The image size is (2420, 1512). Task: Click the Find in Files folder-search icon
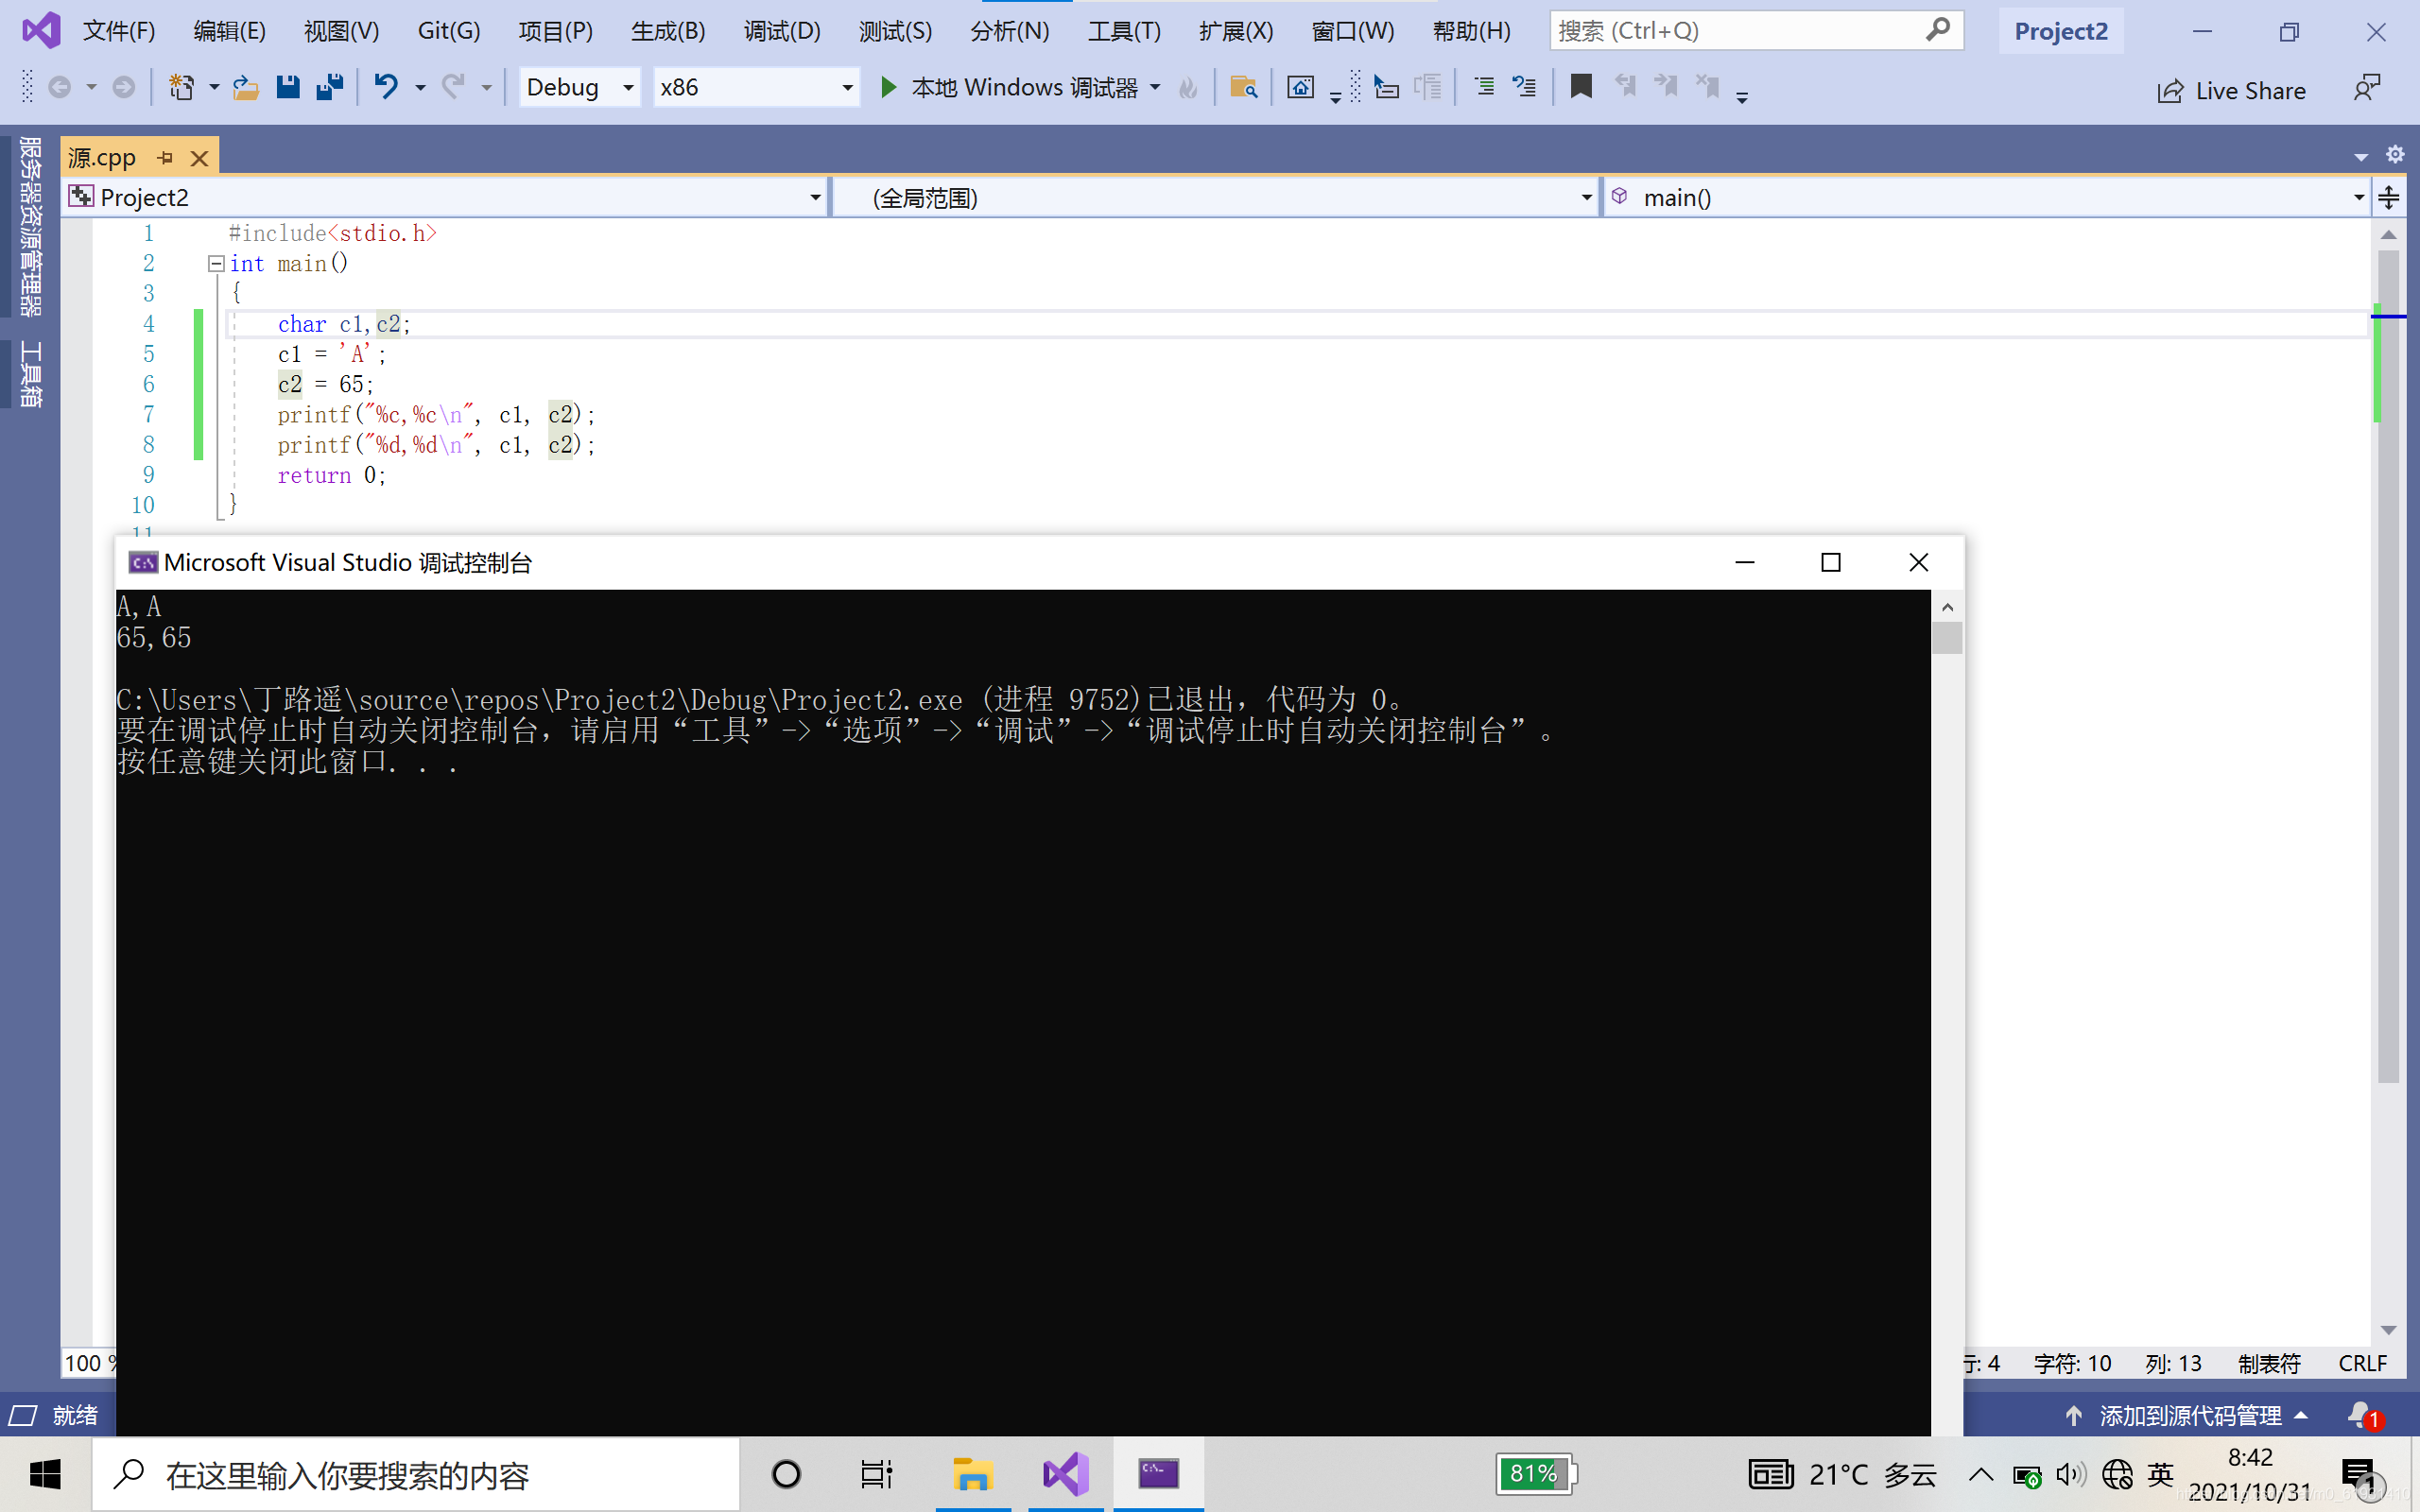coord(1243,88)
